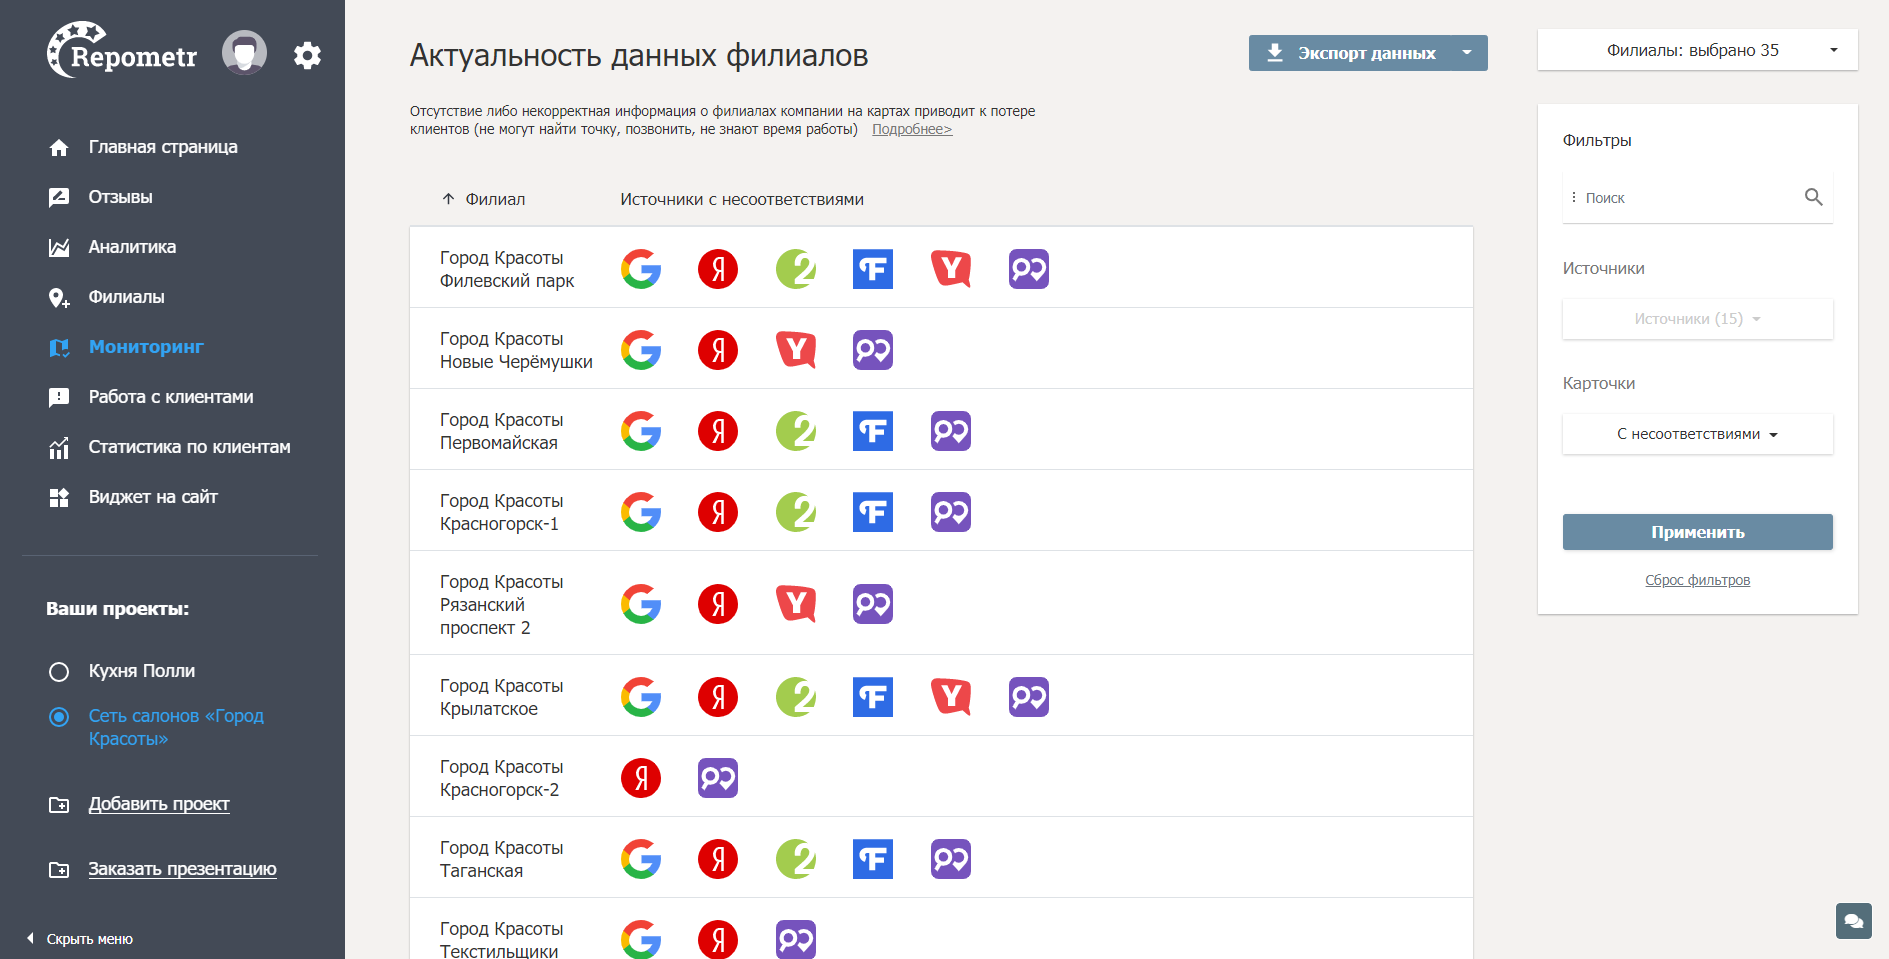Open the Аналитика section
Screen dimensions: 1889x959
(132, 247)
